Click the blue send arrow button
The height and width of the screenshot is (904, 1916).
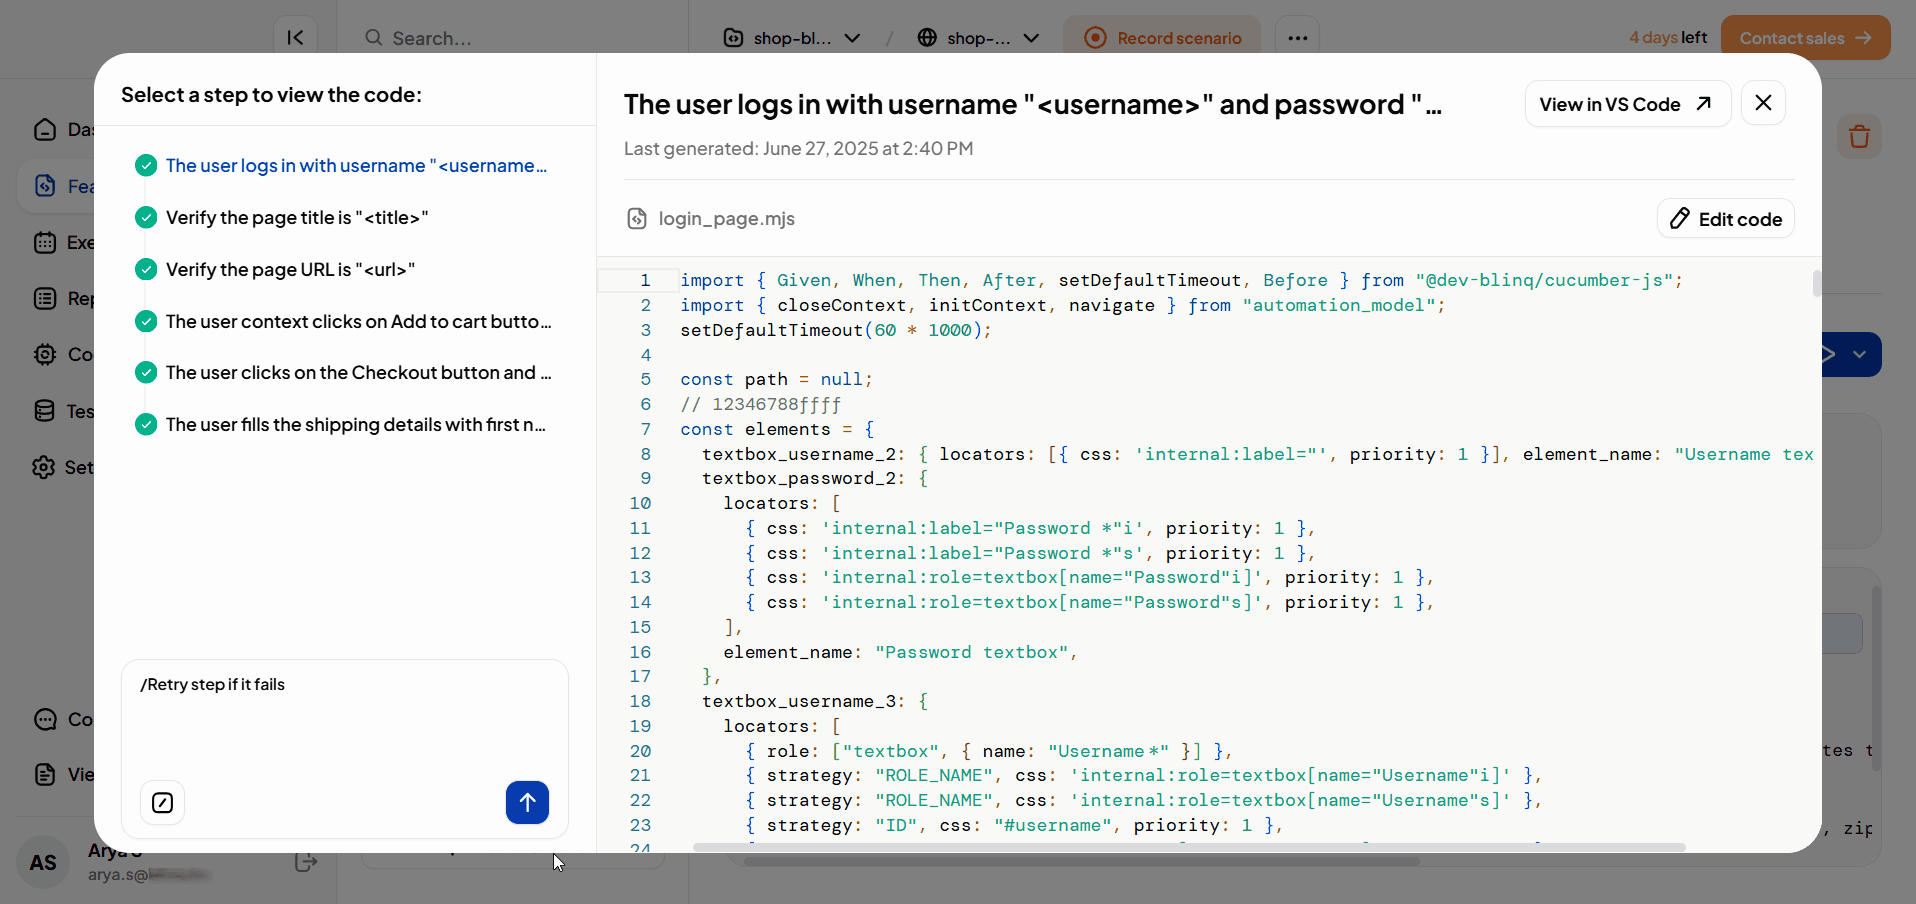[527, 802]
